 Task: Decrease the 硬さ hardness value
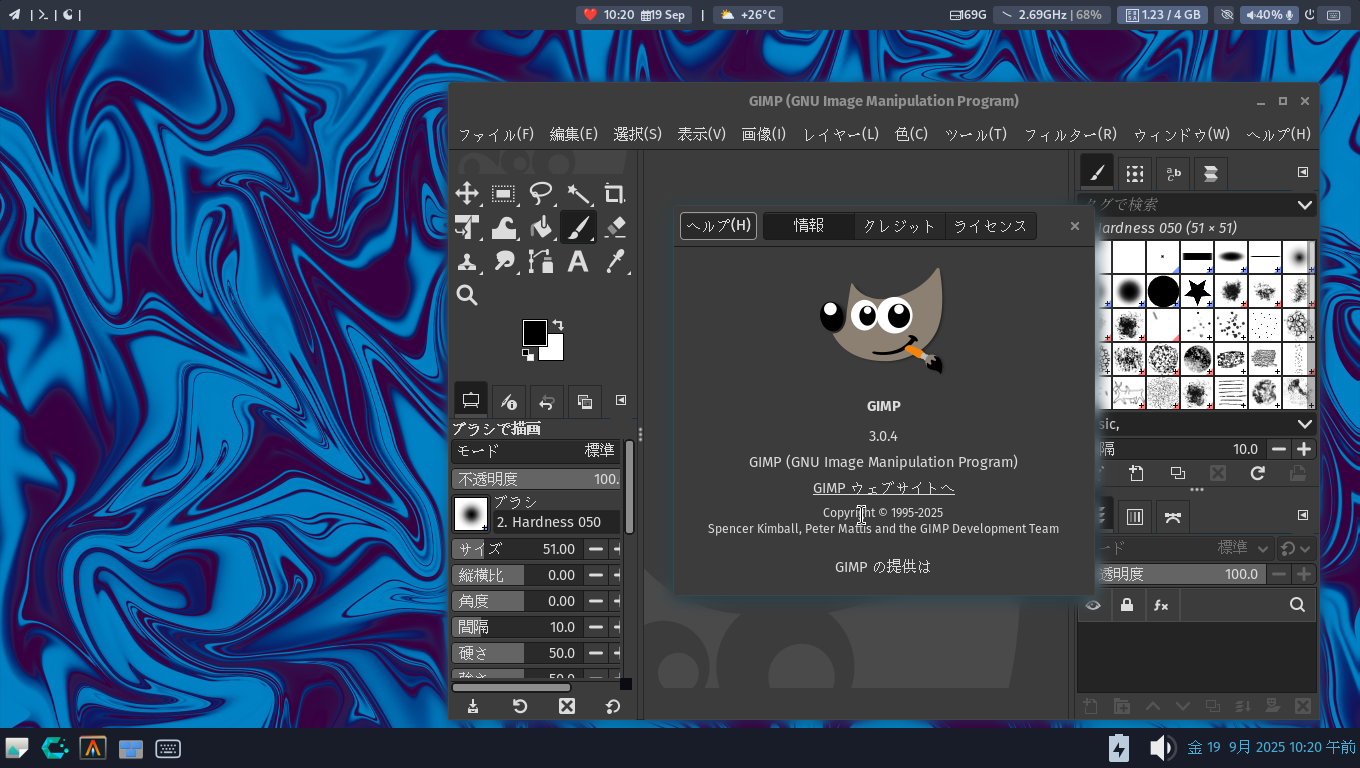coord(595,653)
